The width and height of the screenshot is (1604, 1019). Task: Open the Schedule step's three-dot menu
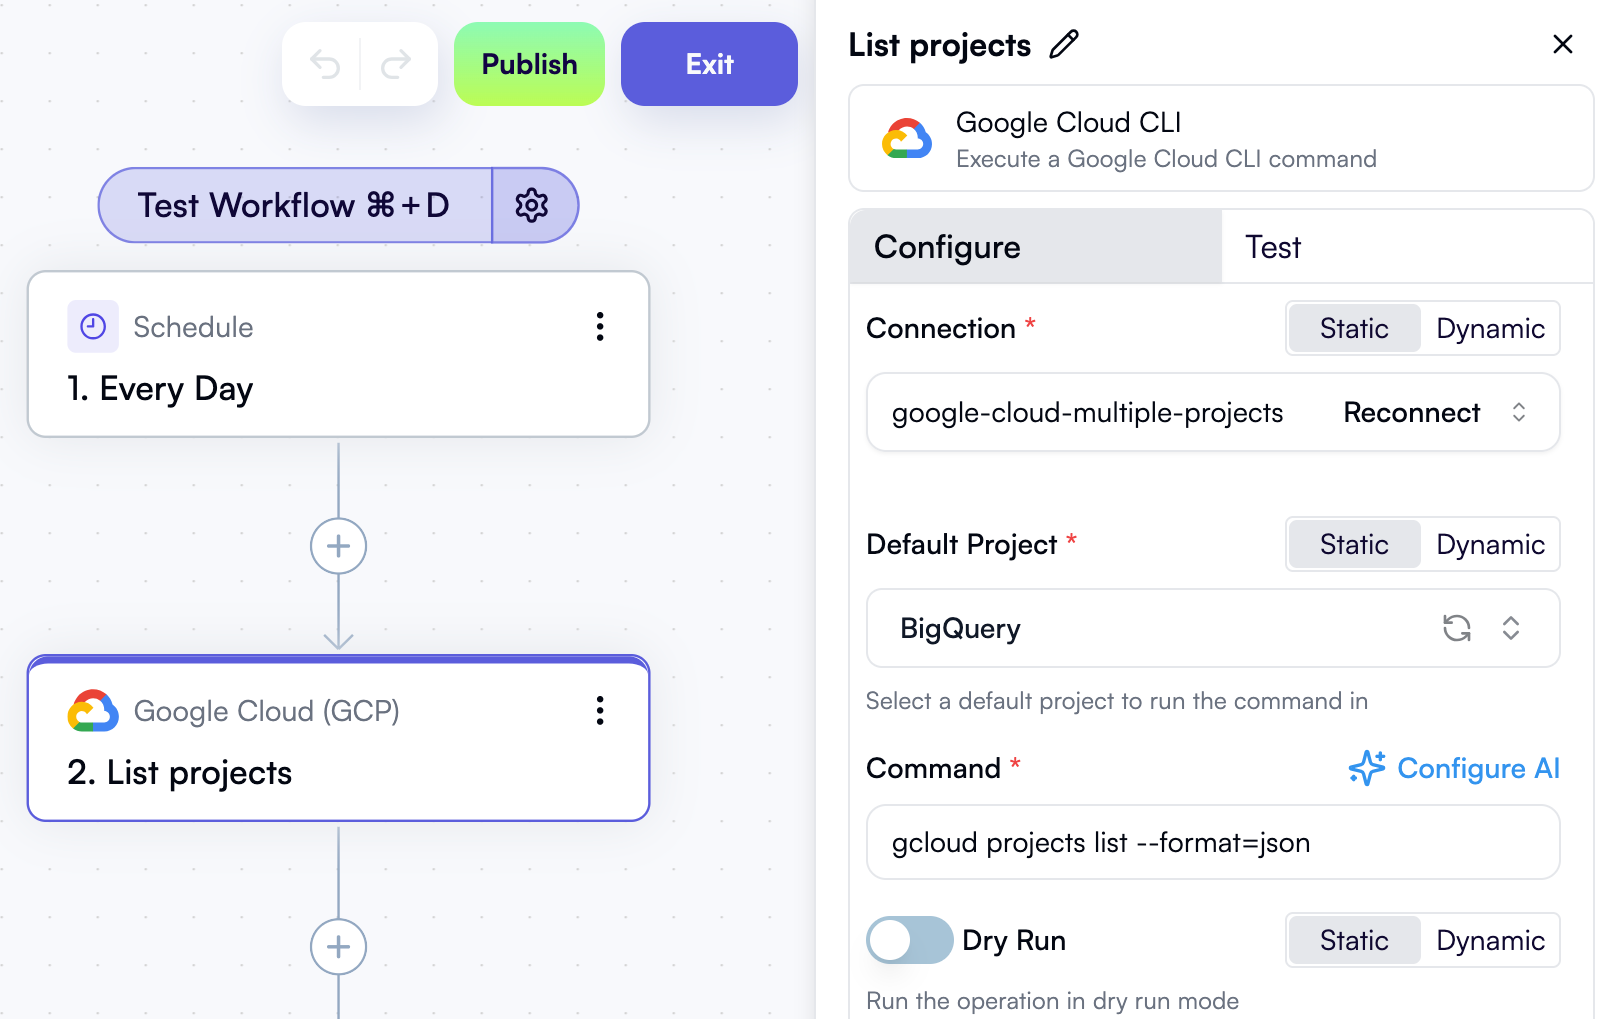coord(600,326)
